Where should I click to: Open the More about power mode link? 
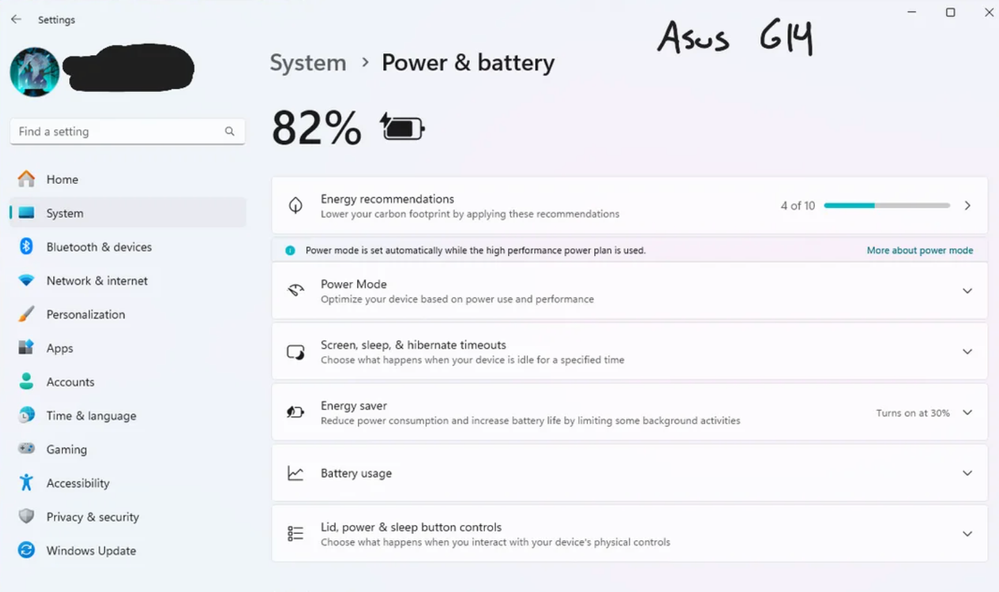point(919,250)
